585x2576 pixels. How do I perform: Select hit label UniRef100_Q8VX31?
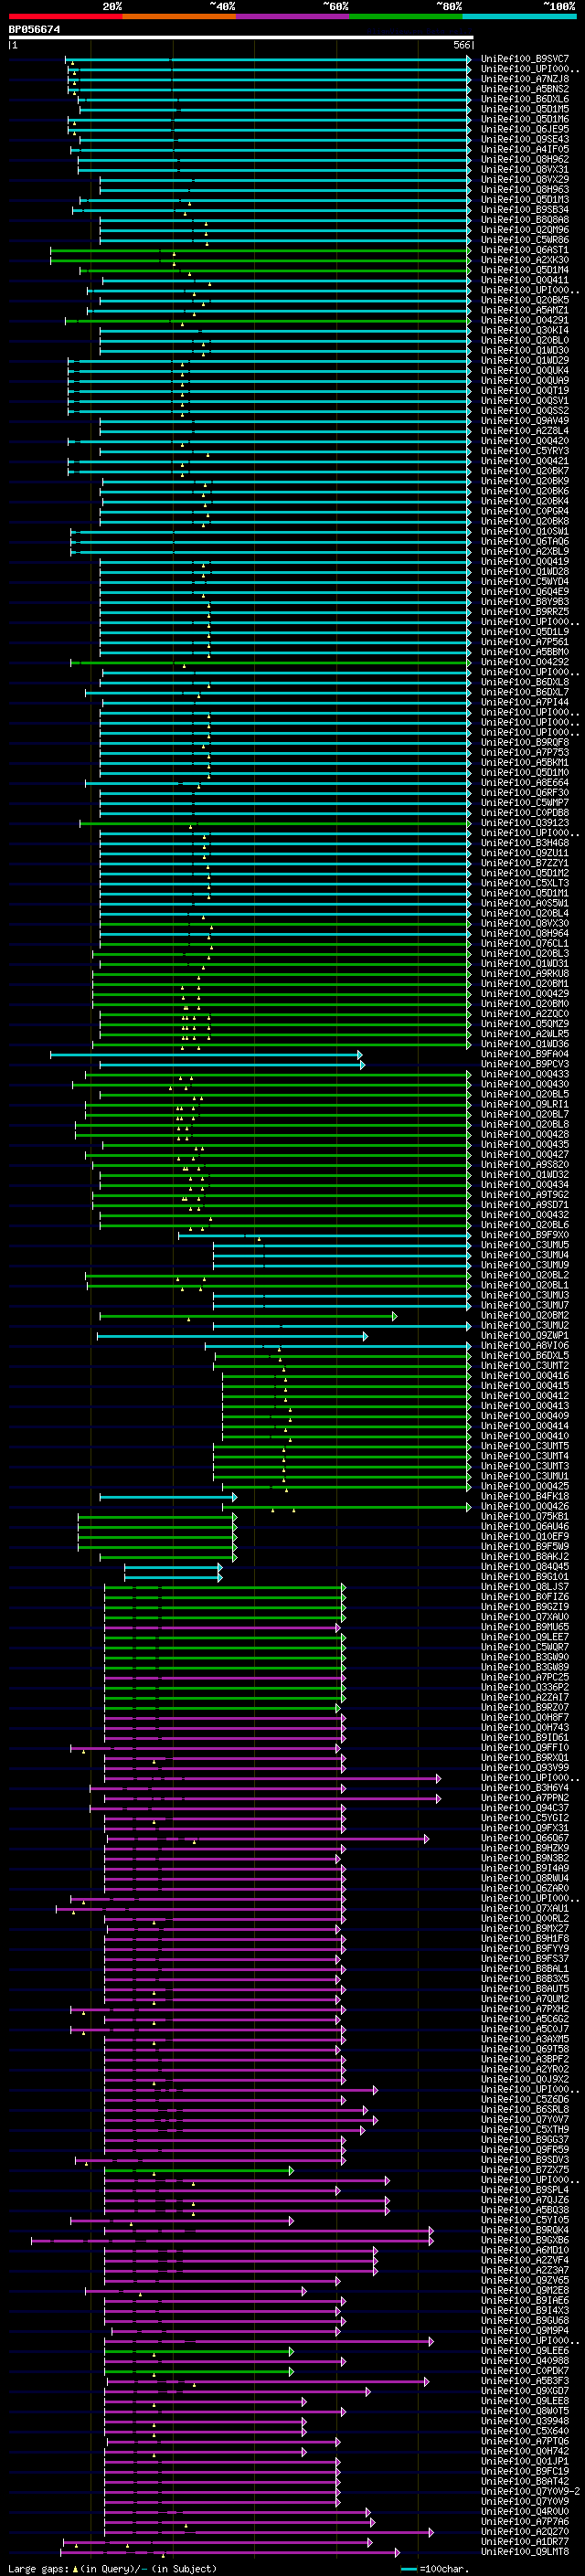(x=525, y=169)
